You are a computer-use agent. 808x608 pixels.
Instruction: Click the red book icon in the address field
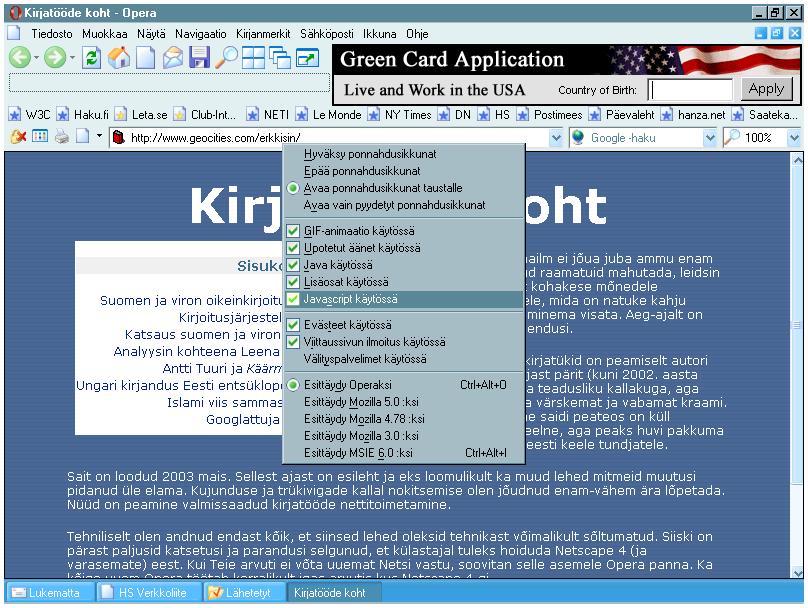tap(119, 138)
